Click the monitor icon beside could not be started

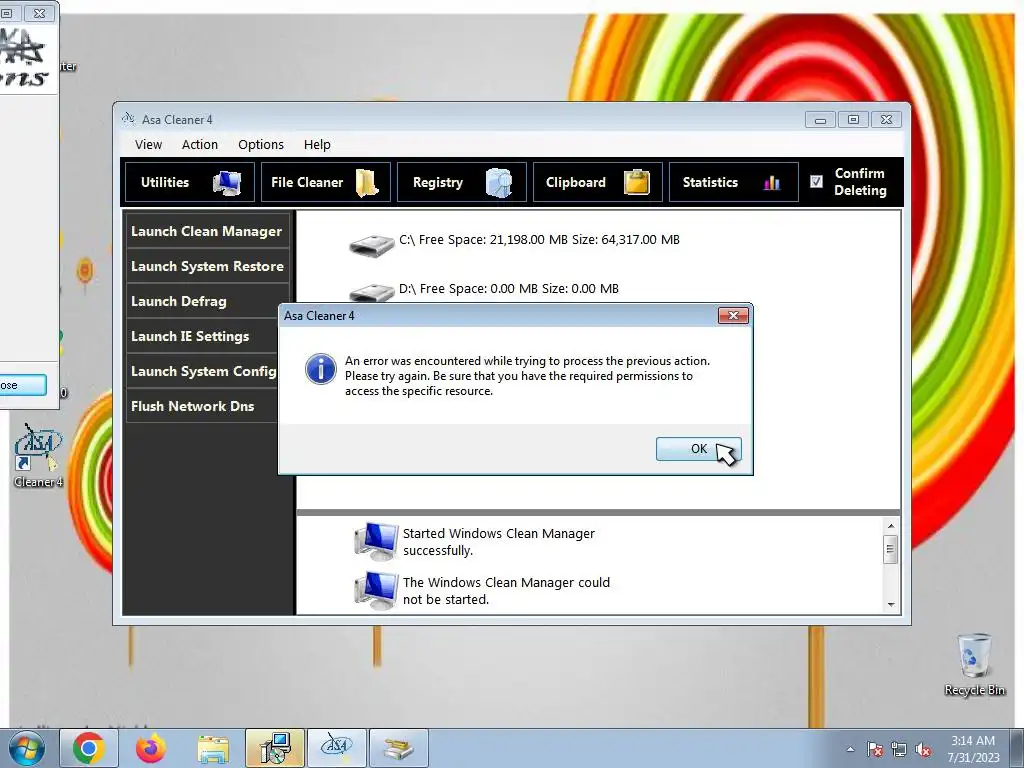pos(376,590)
